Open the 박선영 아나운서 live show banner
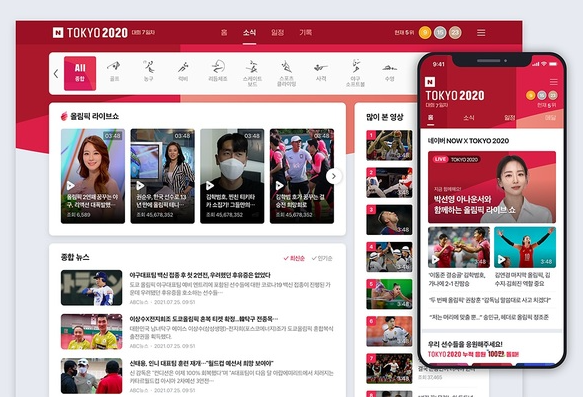The height and width of the screenshot is (405, 583). click(492, 187)
